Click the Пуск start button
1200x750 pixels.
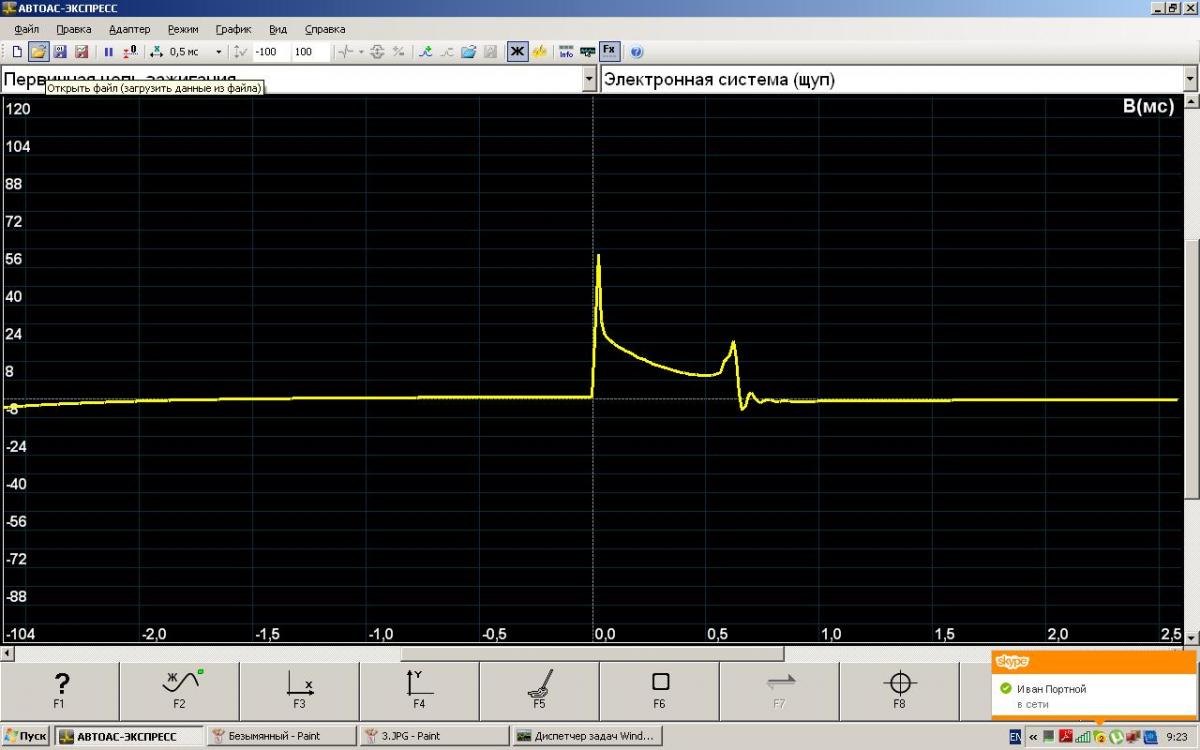[x=26, y=736]
